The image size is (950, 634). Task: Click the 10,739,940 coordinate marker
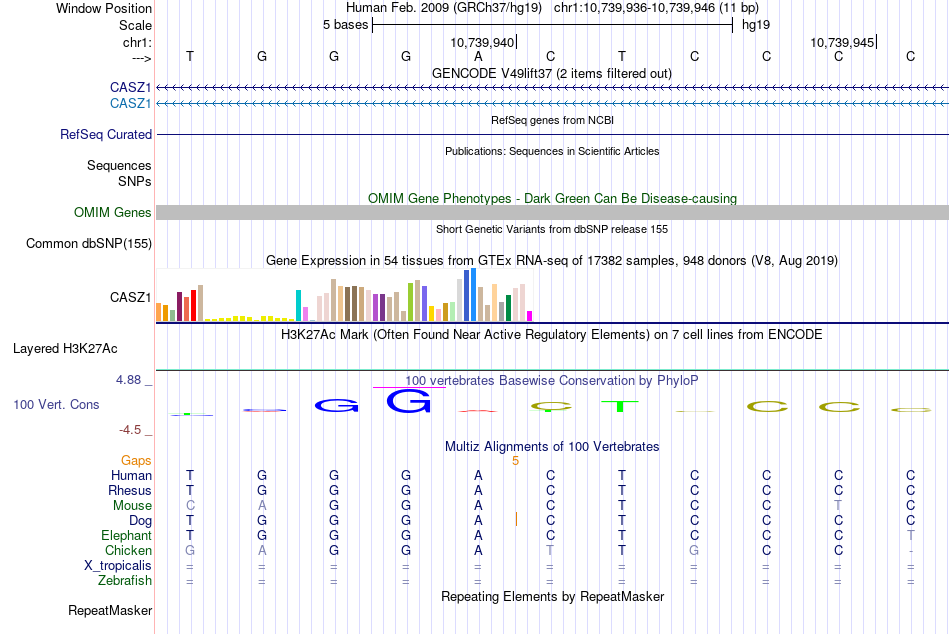(x=482, y=42)
